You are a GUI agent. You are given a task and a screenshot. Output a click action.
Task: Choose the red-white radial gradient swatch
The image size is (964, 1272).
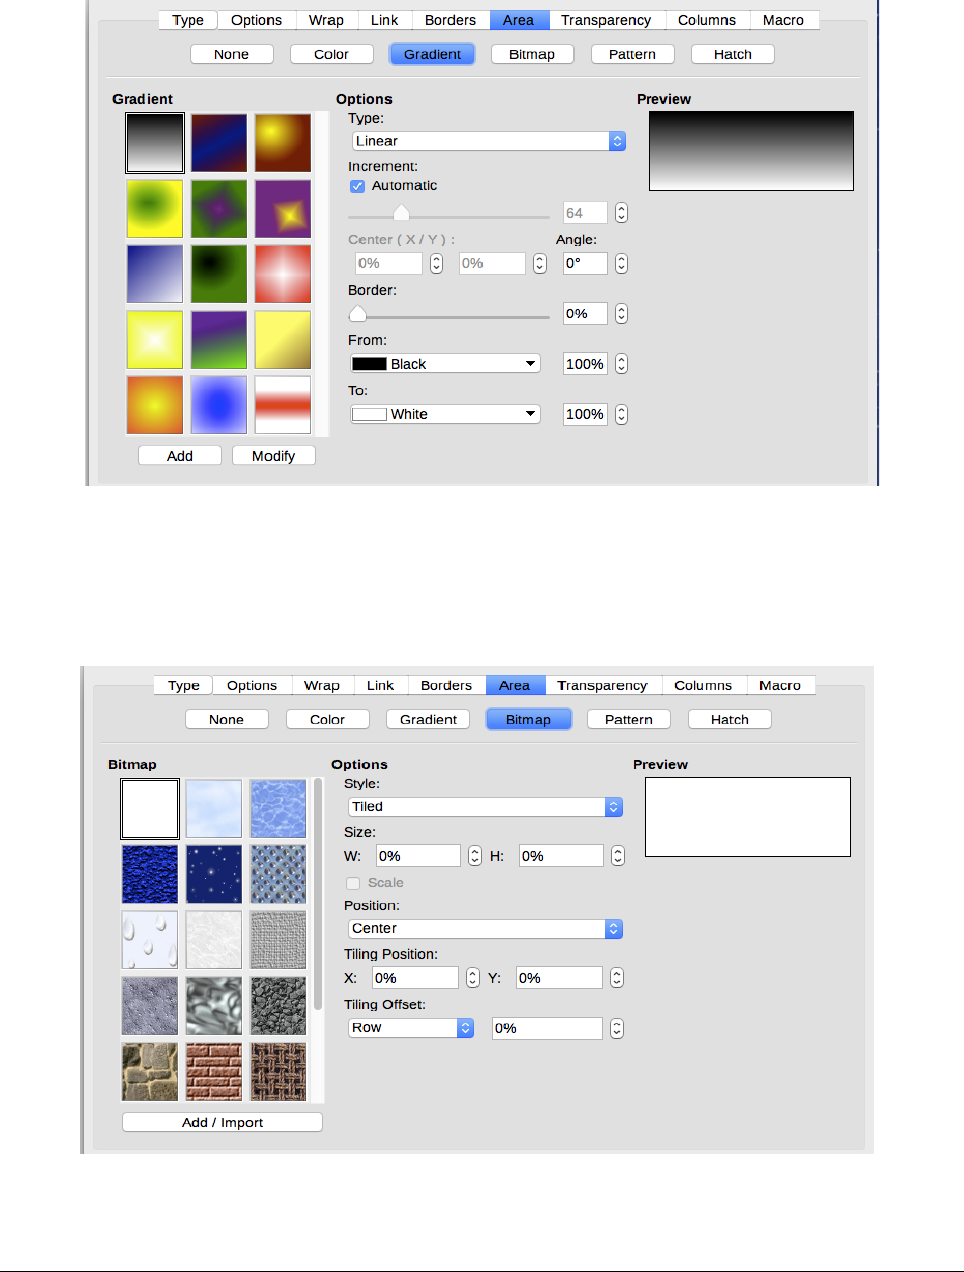point(283,274)
